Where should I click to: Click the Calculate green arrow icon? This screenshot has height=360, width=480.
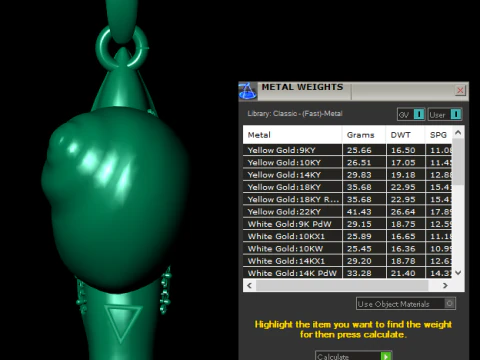(386, 356)
